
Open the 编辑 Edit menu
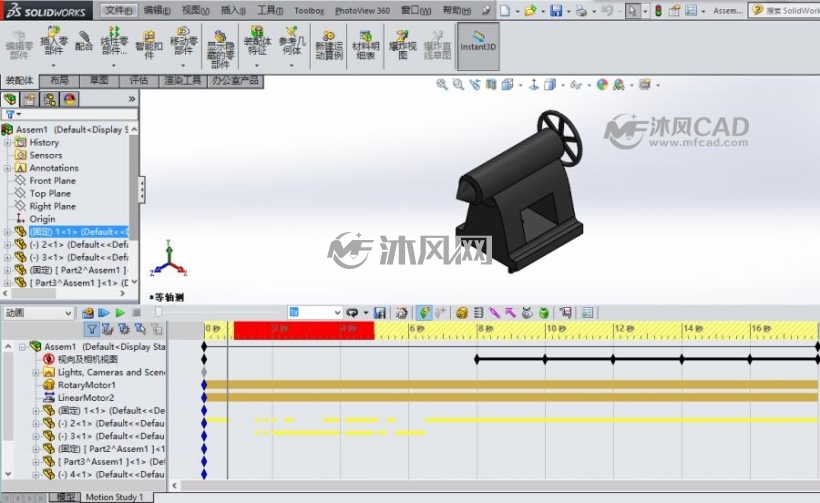(157, 10)
